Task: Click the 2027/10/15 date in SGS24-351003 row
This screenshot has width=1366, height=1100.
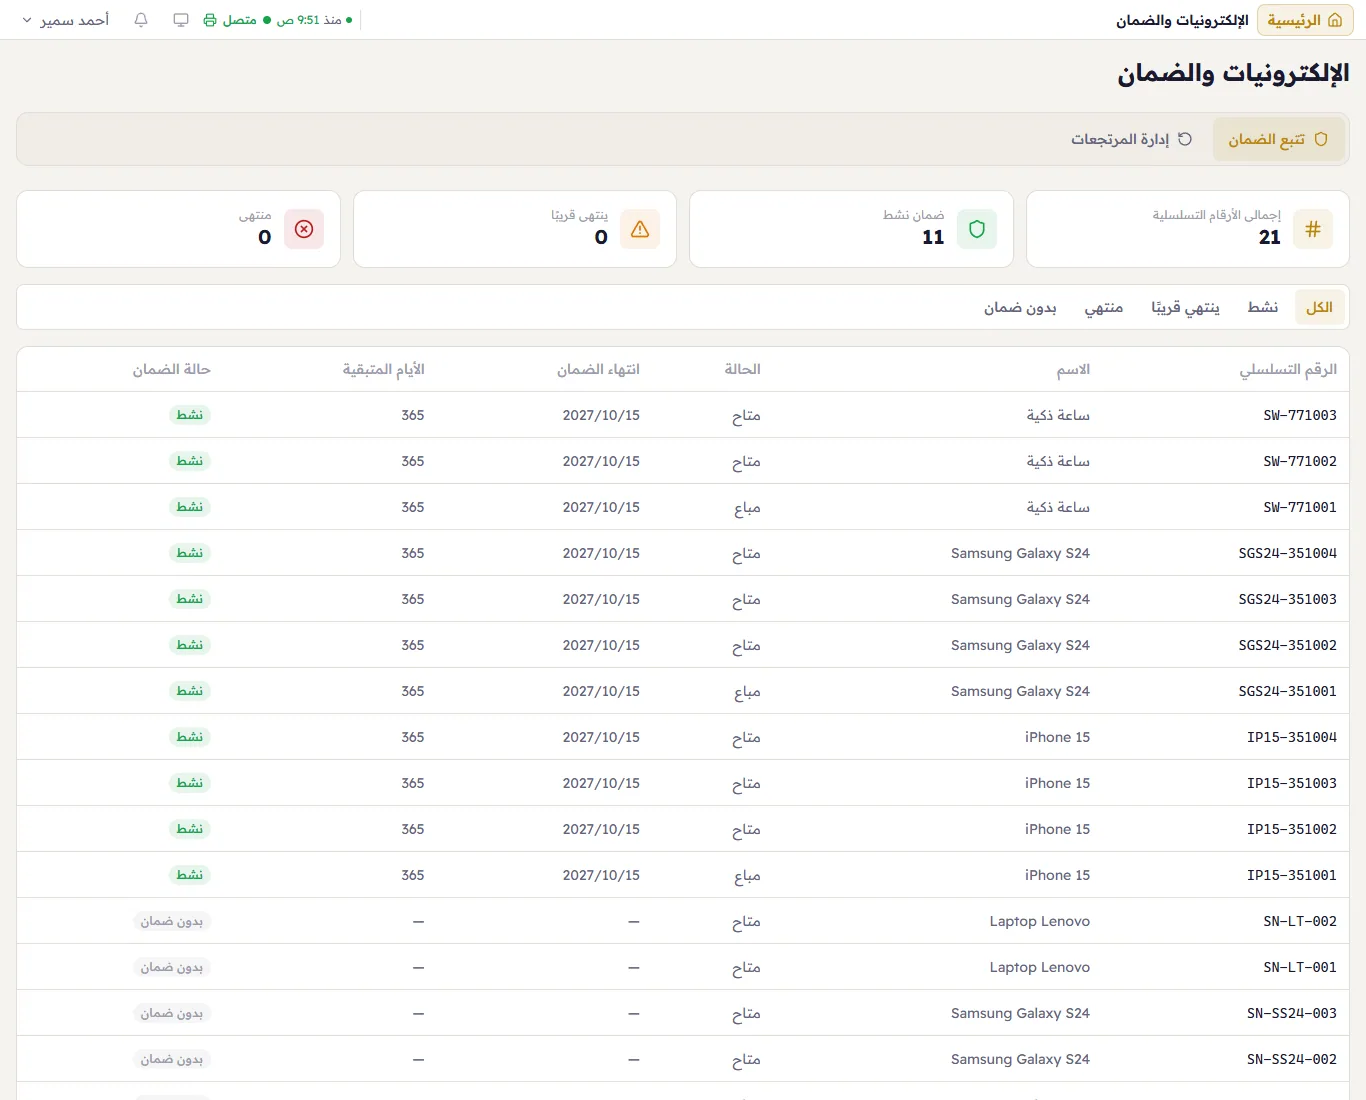Action: click(x=601, y=599)
